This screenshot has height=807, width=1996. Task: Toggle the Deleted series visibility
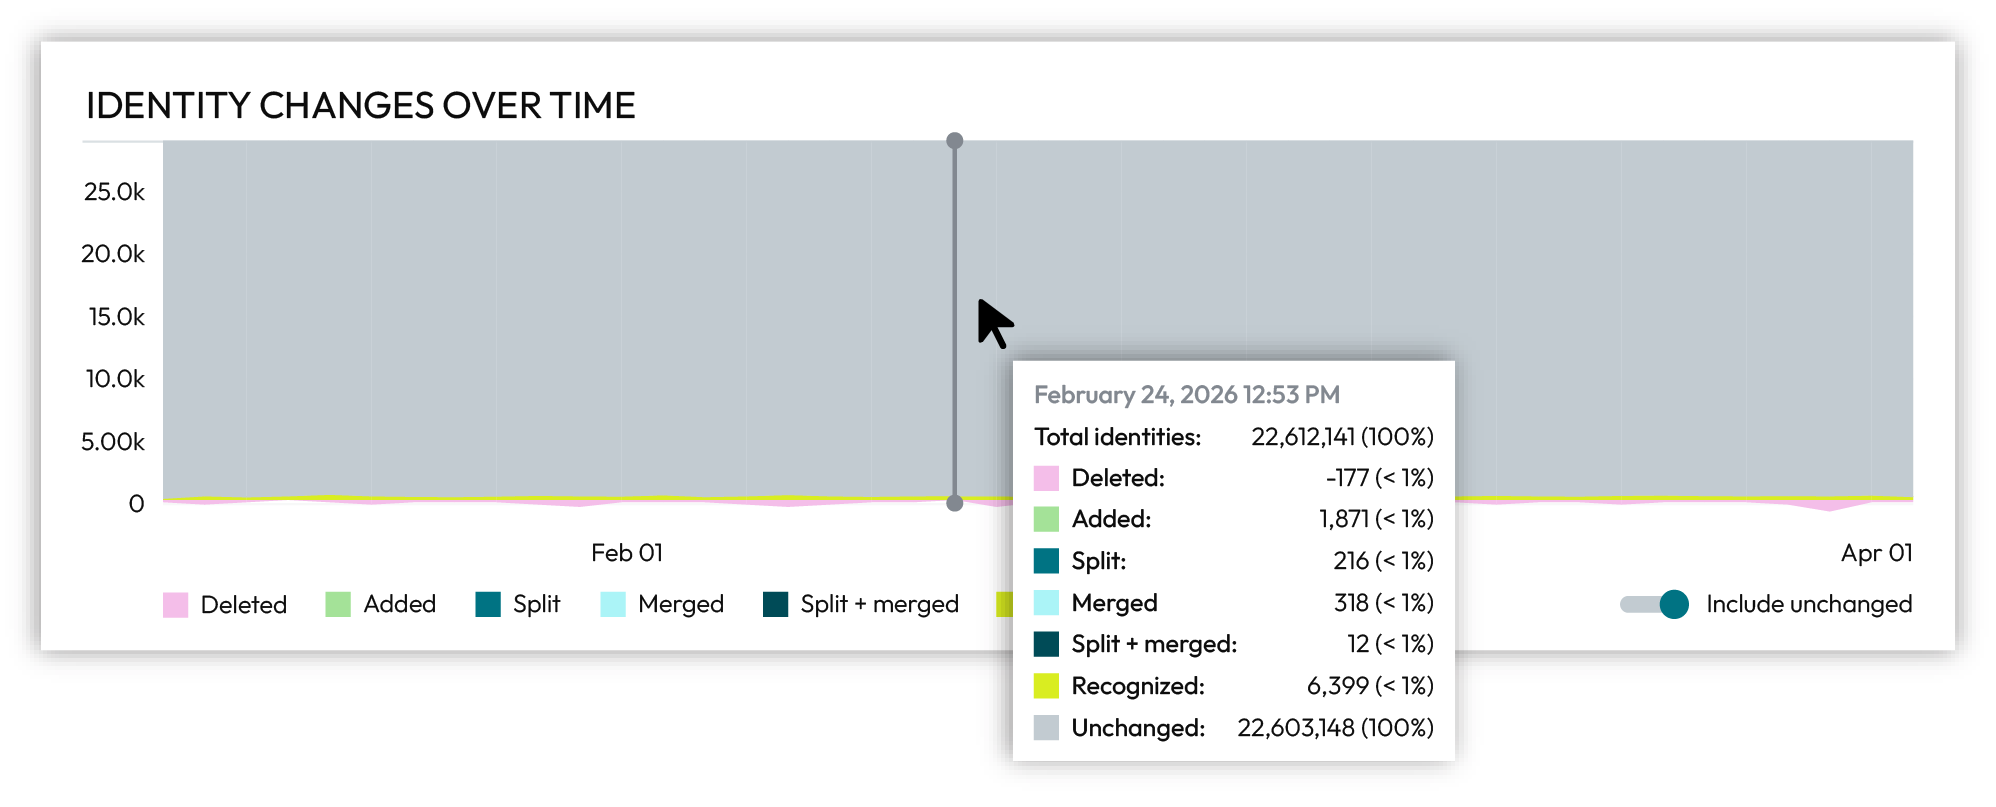coord(244,604)
